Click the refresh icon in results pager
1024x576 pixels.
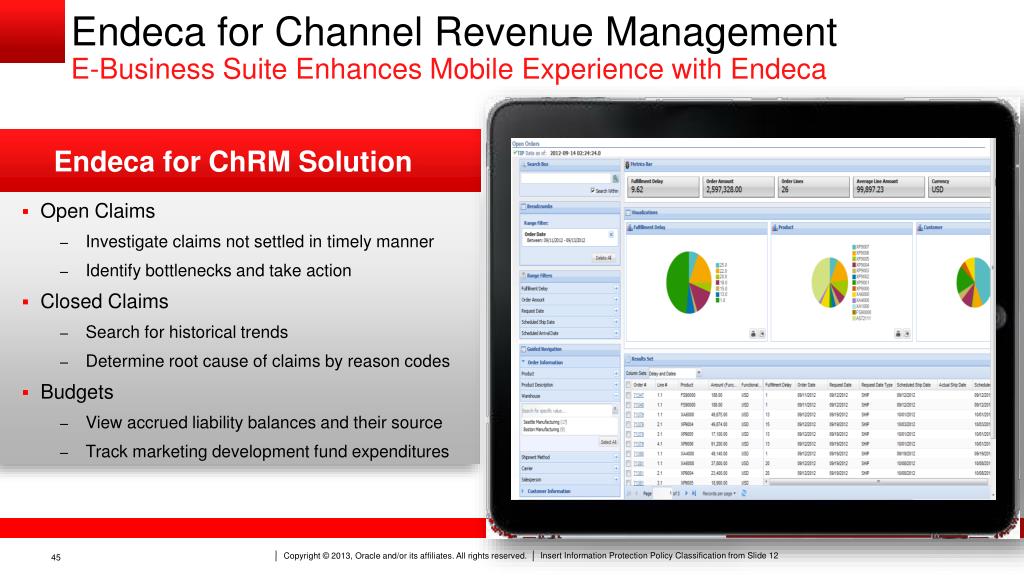point(744,493)
